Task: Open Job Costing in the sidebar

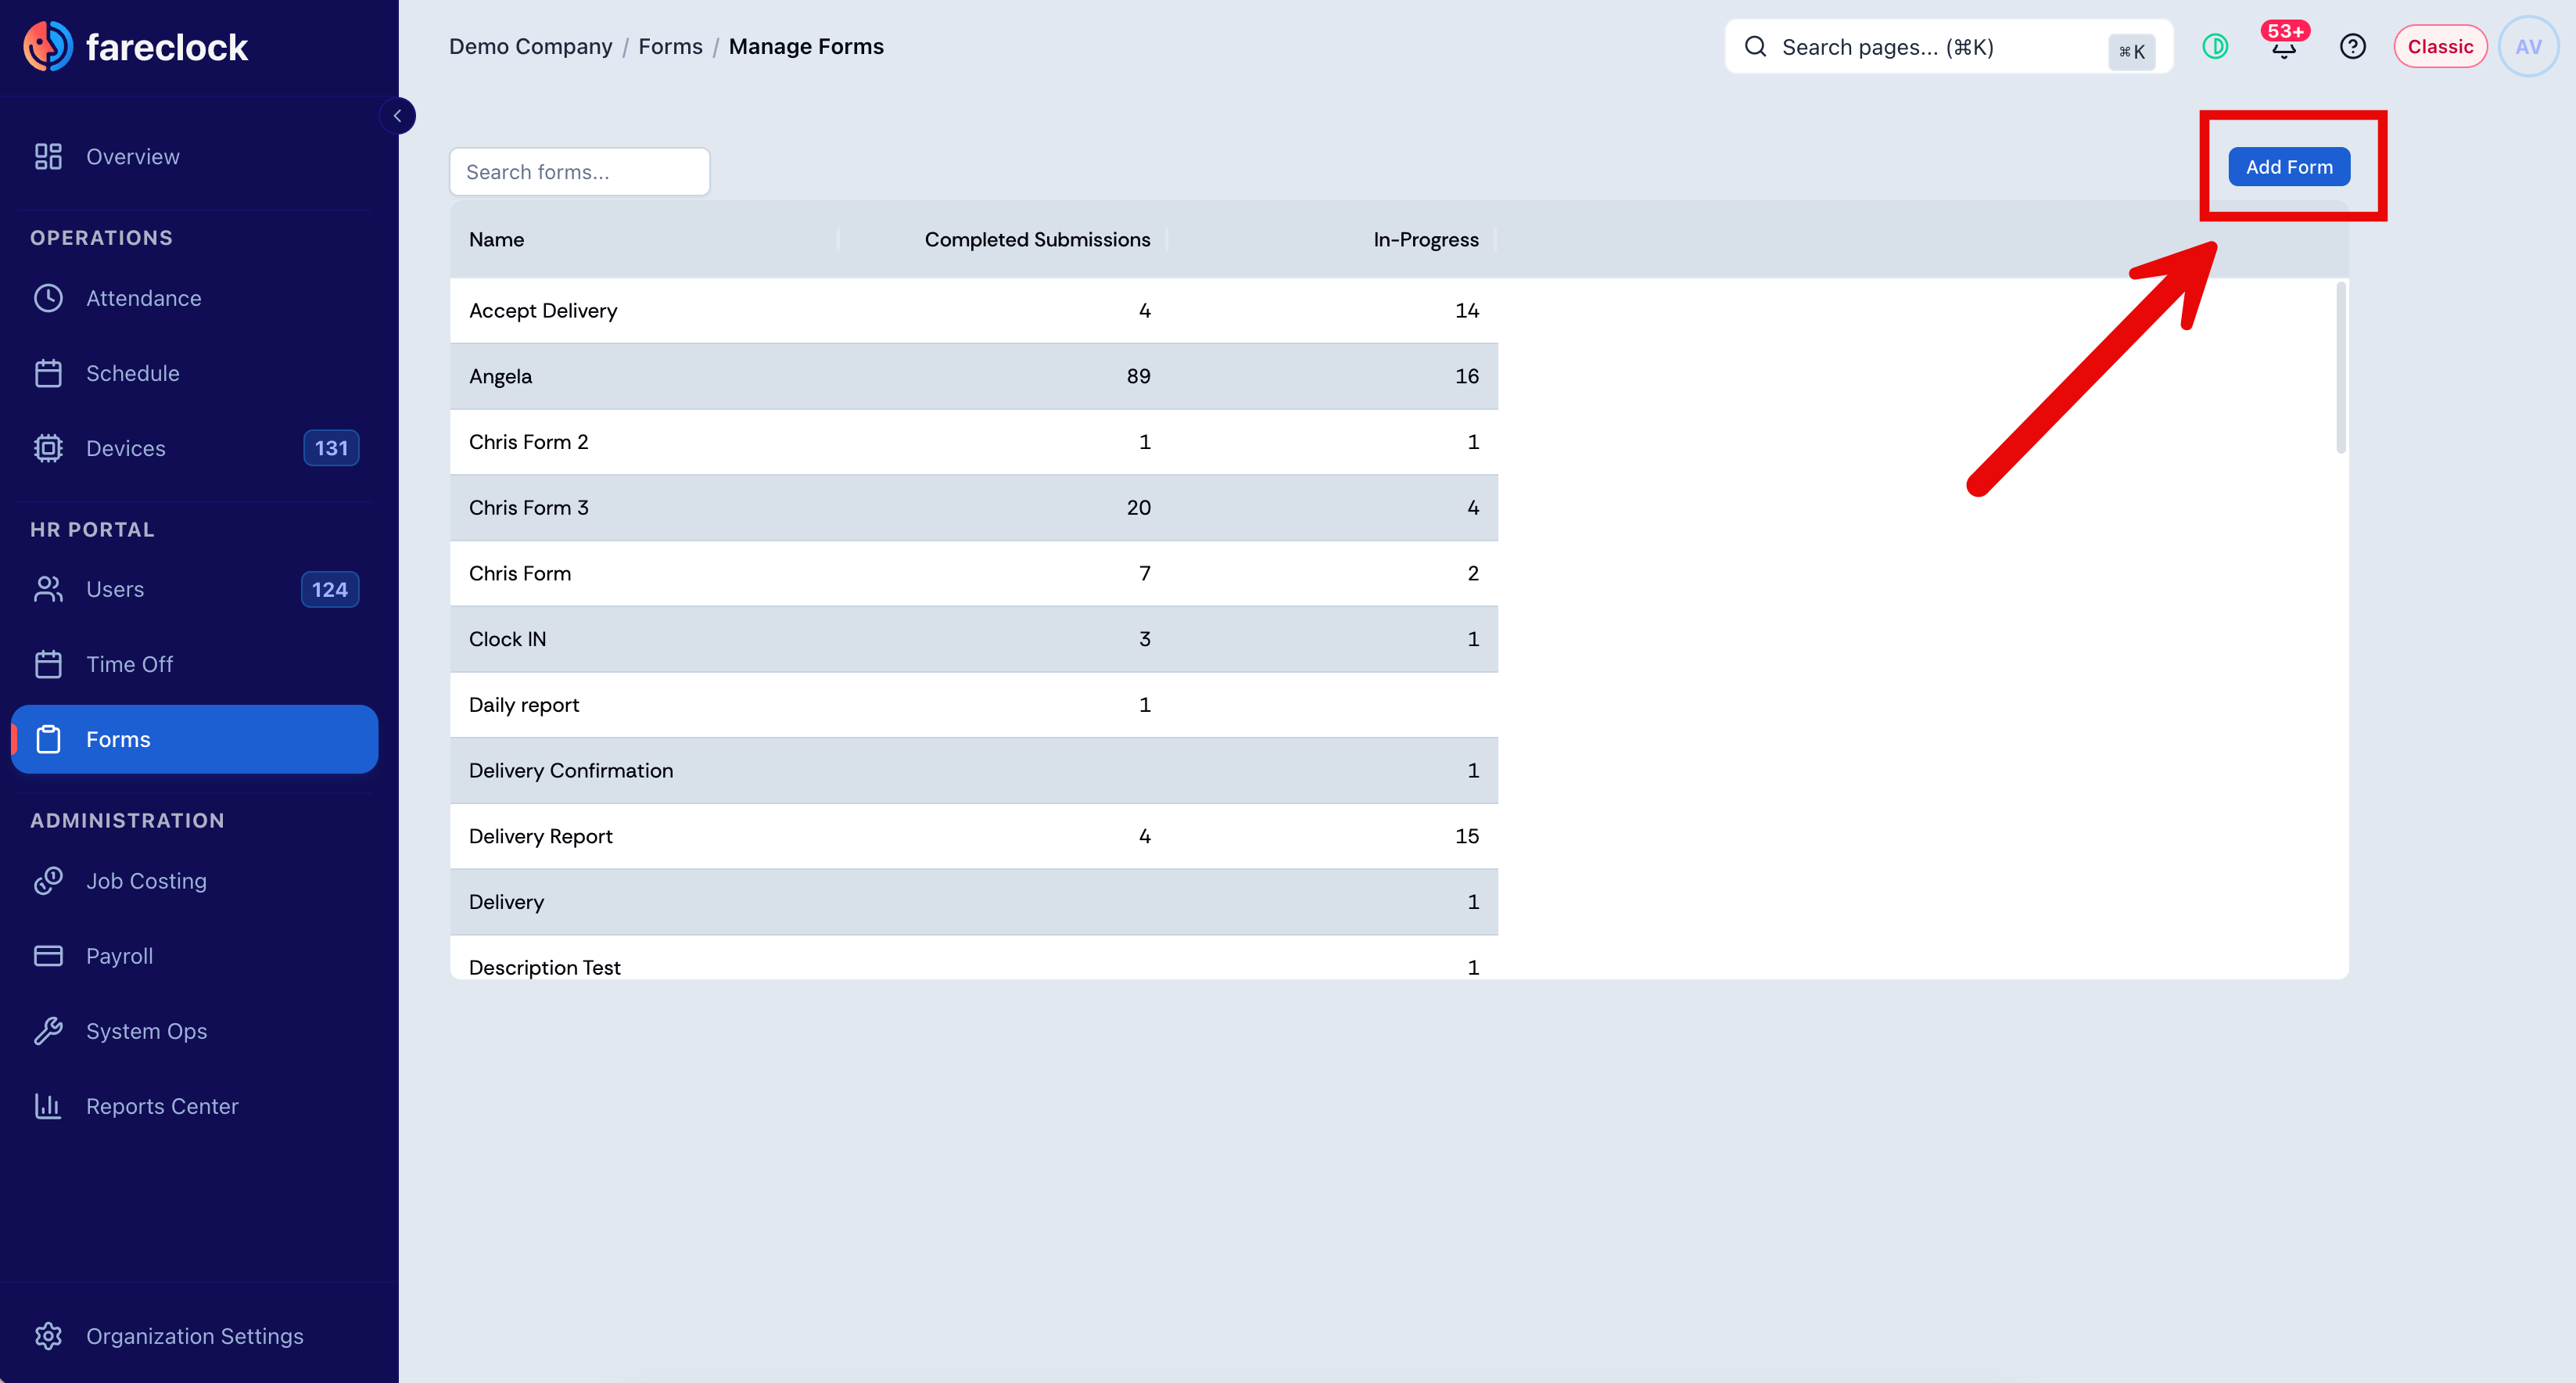Action: click(x=195, y=881)
